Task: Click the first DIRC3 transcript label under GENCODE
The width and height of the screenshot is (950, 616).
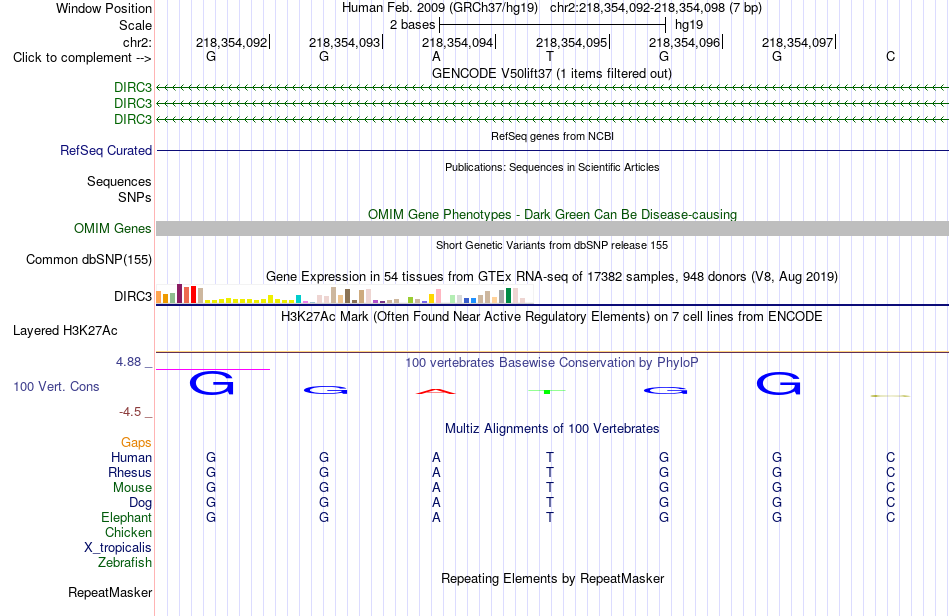Action: pos(133,87)
